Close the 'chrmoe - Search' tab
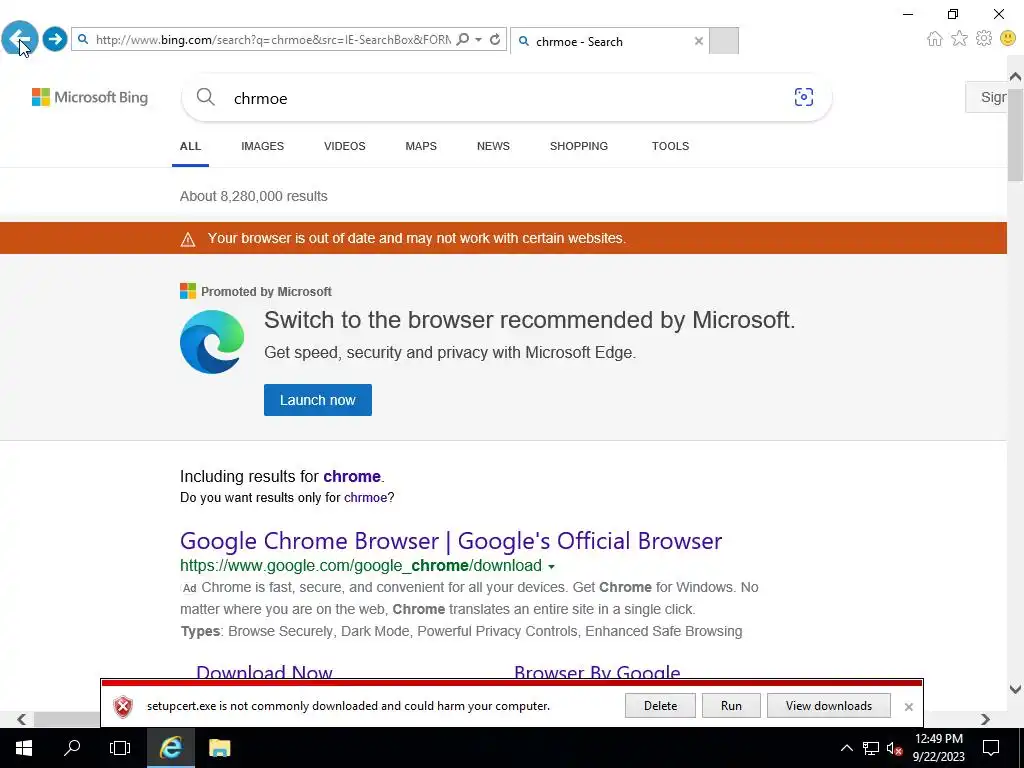 699,41
